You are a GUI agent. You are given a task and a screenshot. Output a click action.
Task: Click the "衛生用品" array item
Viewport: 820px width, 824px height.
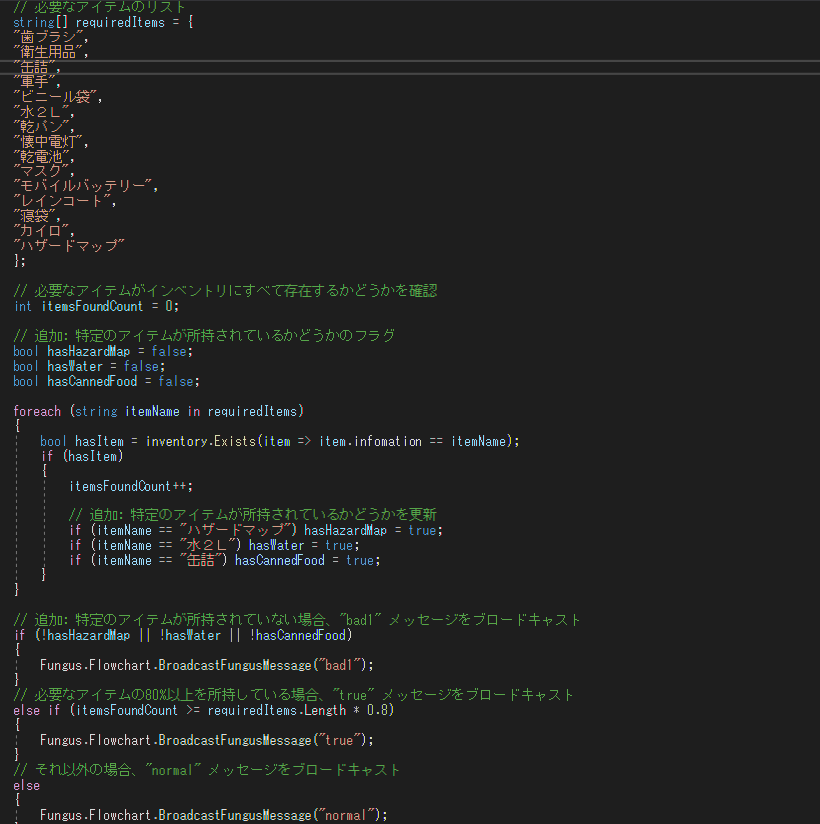(x=50, y=52)
